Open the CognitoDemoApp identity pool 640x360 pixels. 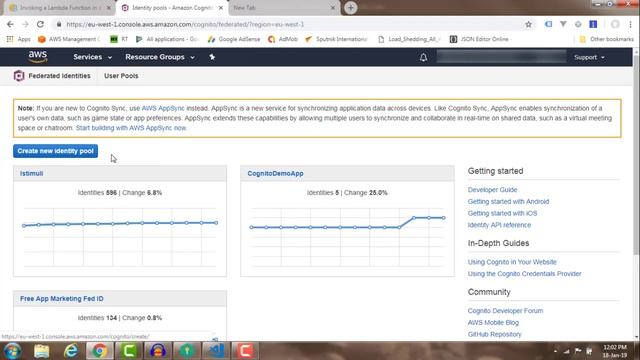(275, 173)
